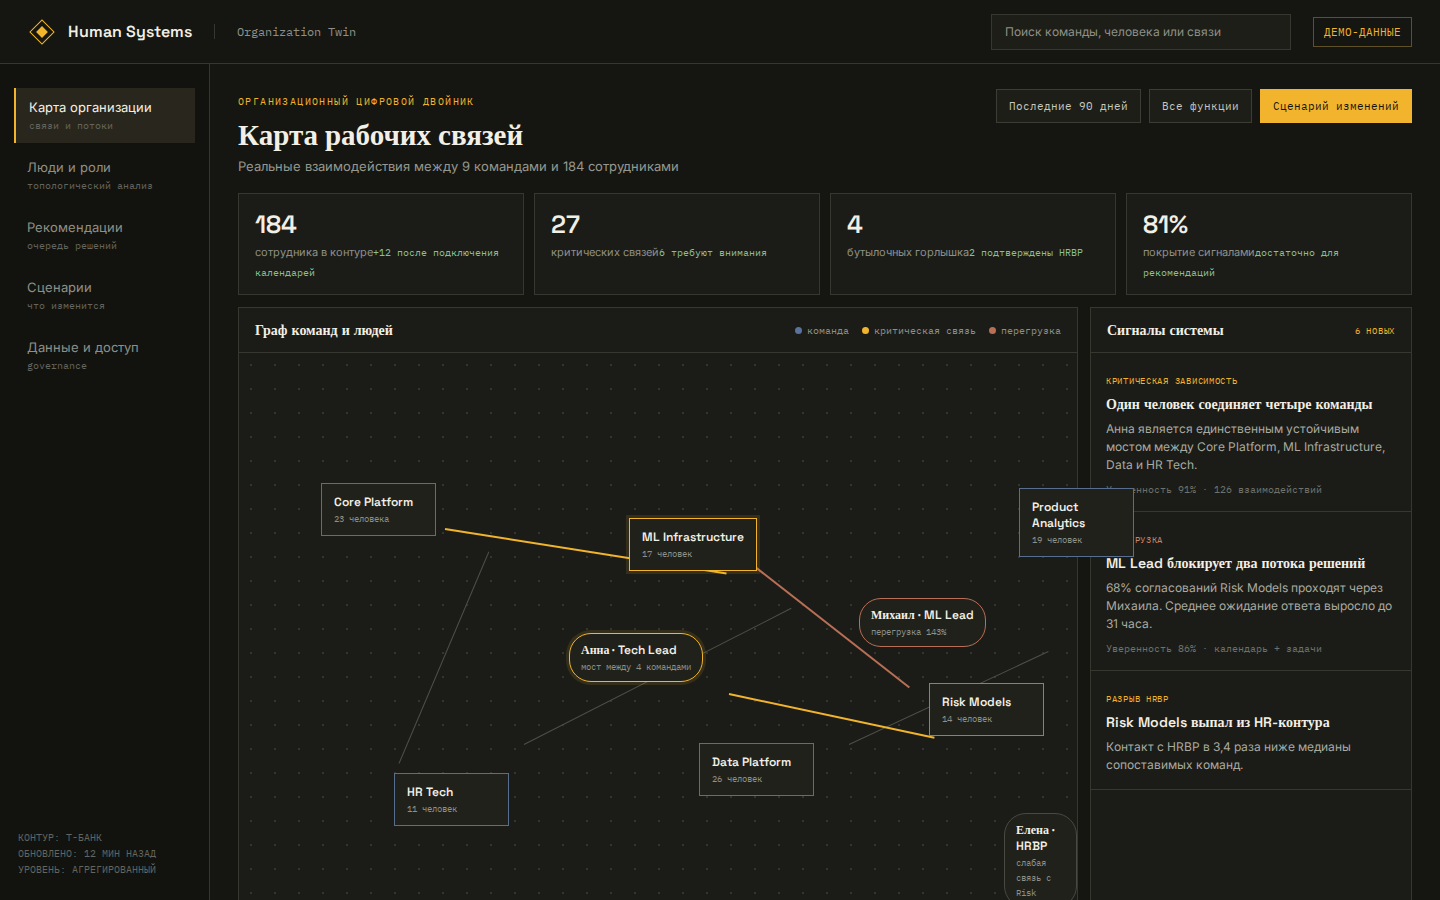Open Risk Models выпал из HR-контура signal
The height and width of the screenshot is (900, 1440).
click(x=1251, y=730)
